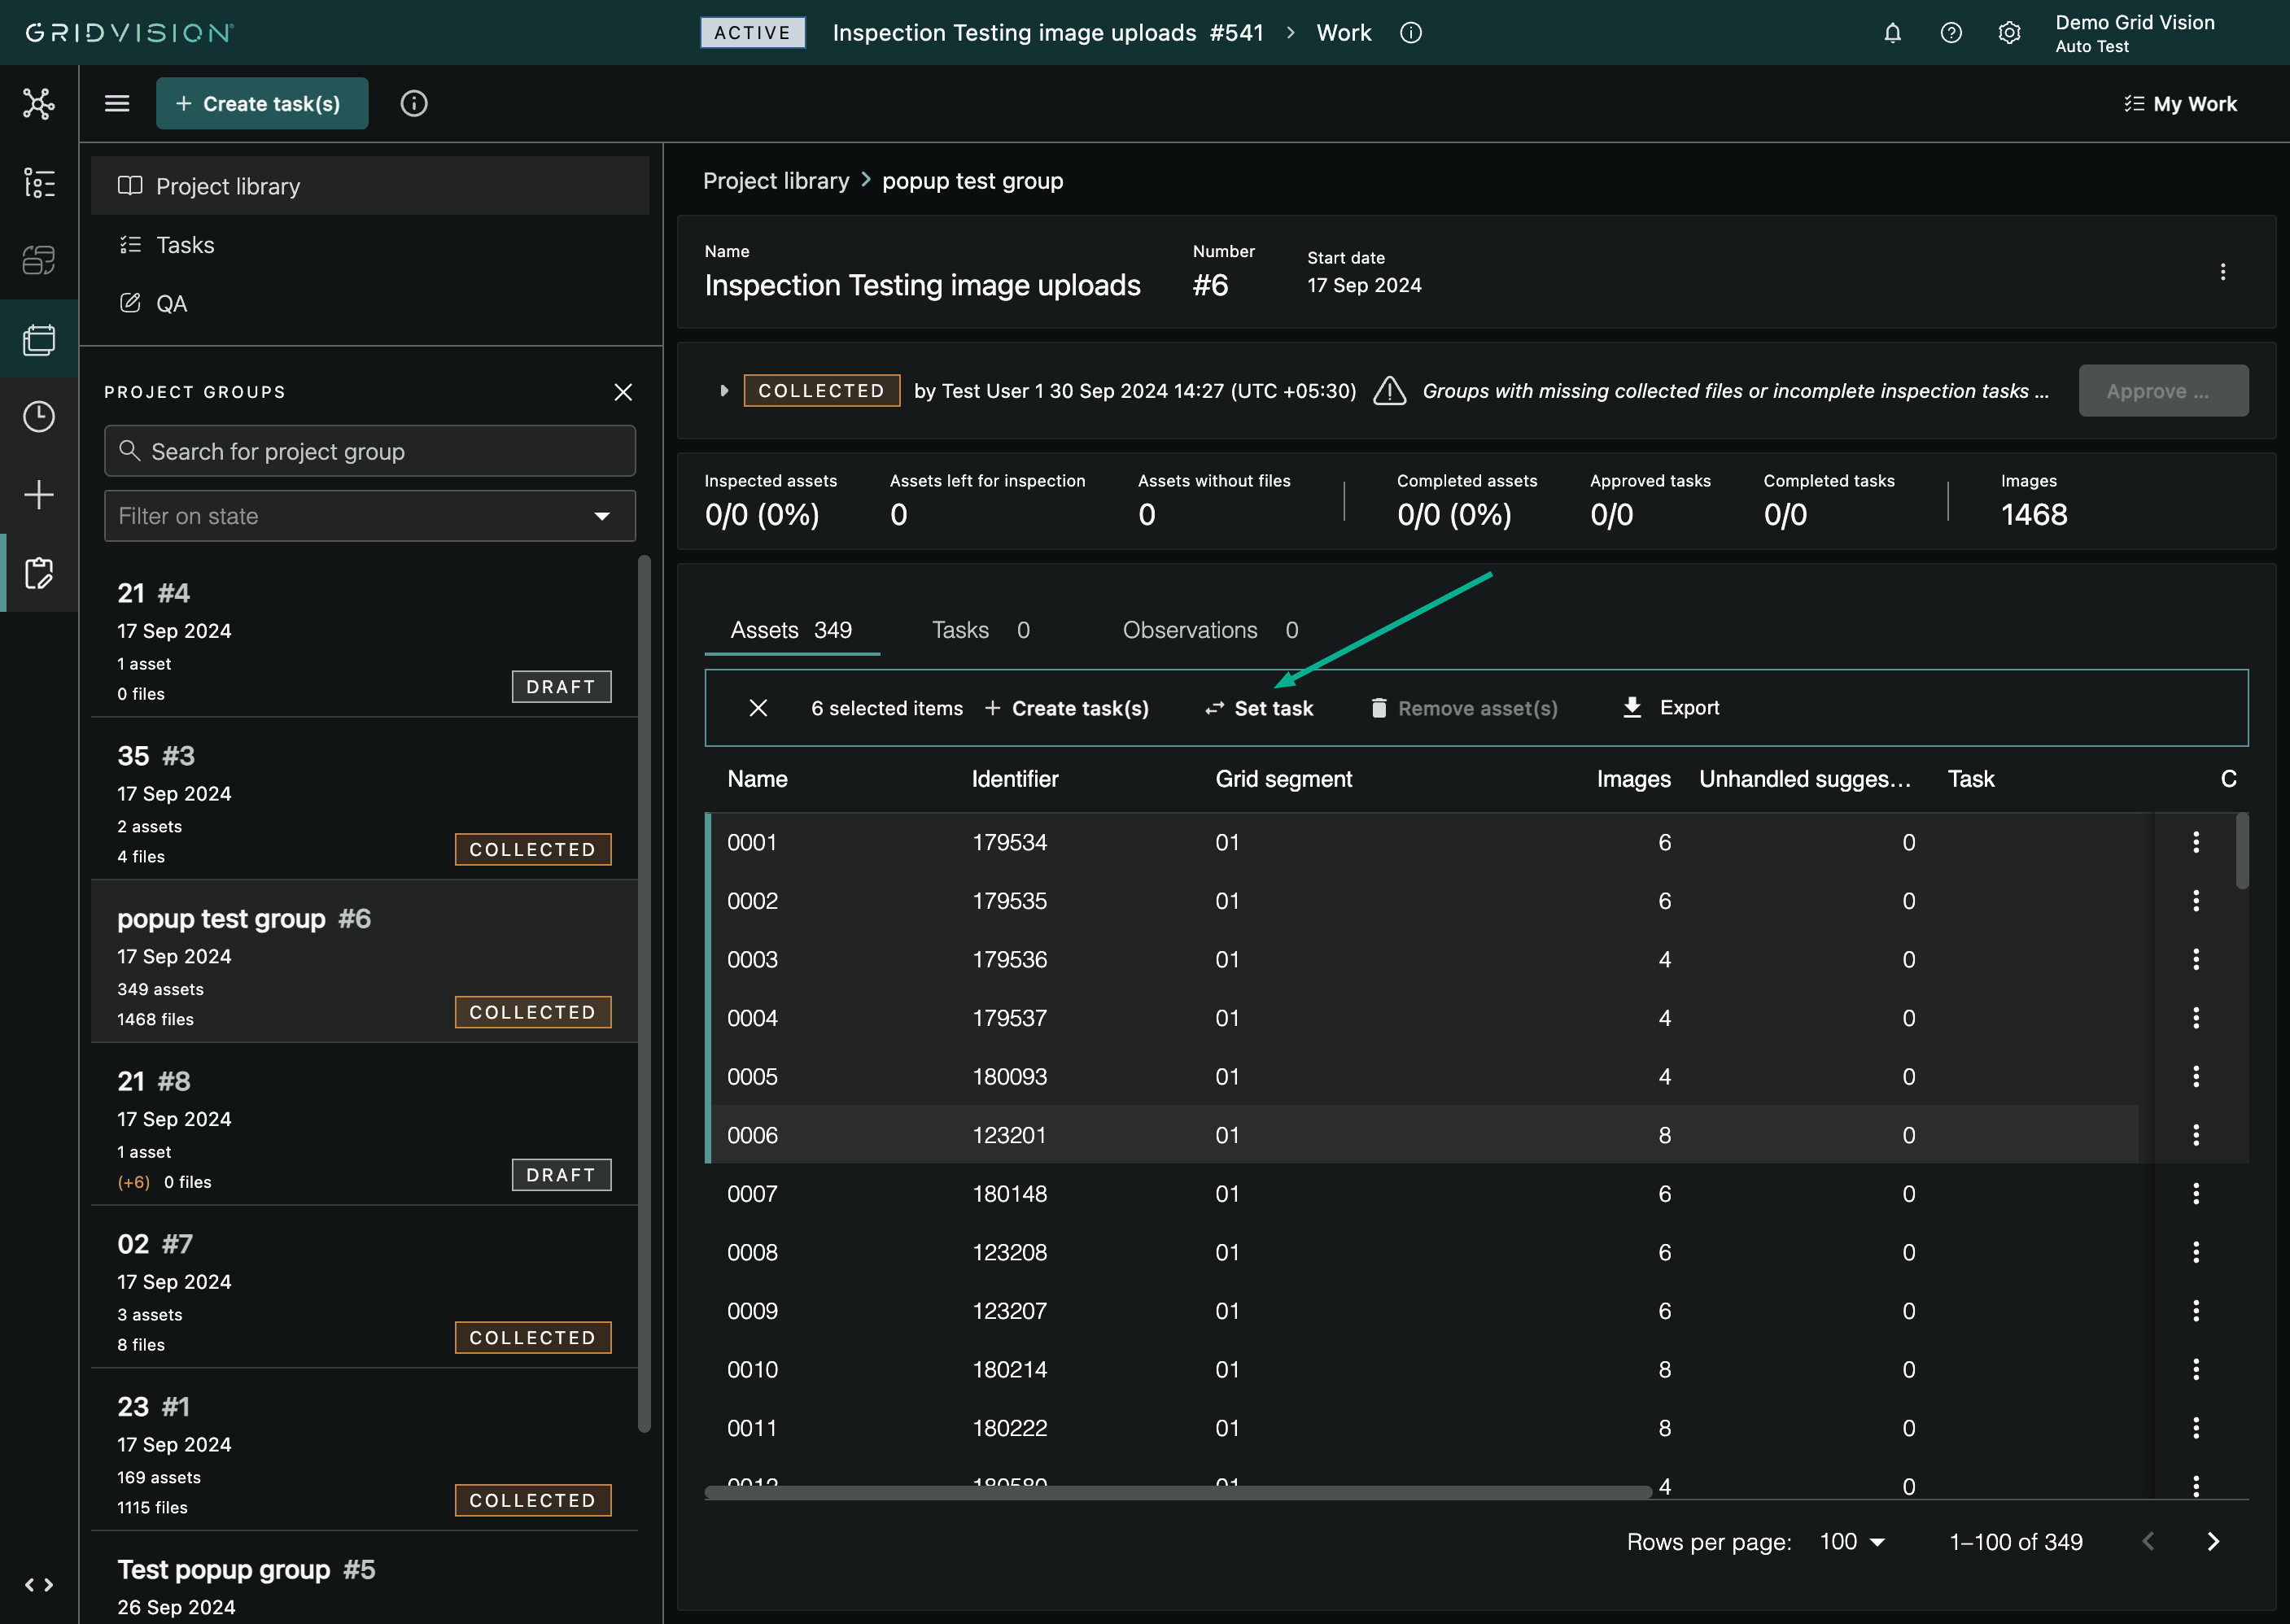Clear the selection of 6 items
This screenshot has height=1624, width=2290.
pyautogui.click(x=758, y=708)
